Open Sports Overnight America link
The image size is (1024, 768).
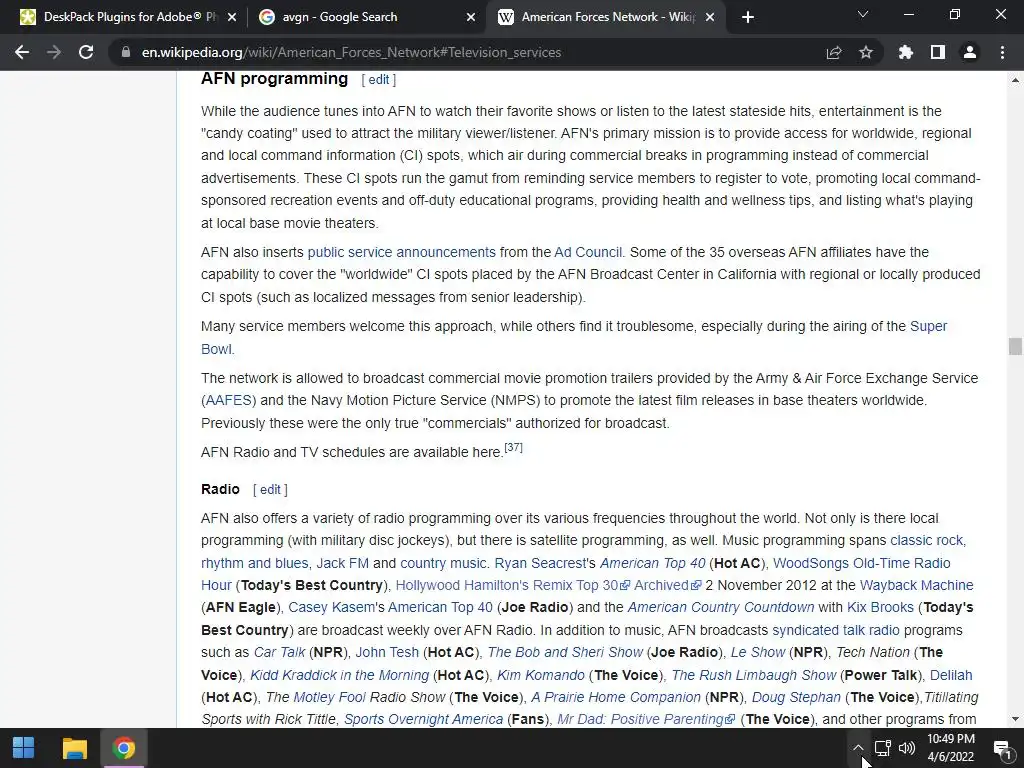tap(423, 720)
